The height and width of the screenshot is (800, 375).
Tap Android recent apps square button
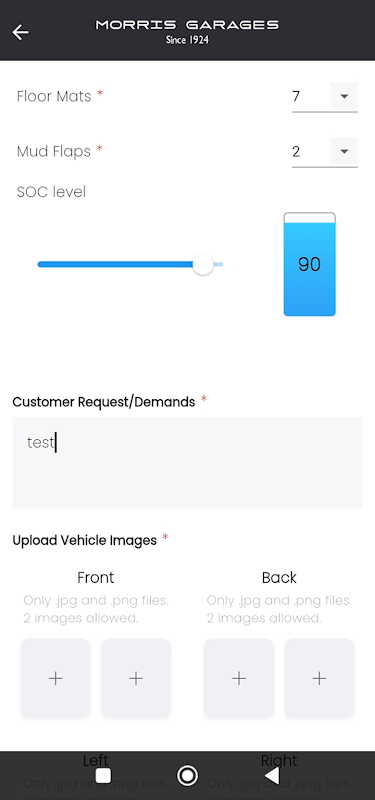[104, 776]
